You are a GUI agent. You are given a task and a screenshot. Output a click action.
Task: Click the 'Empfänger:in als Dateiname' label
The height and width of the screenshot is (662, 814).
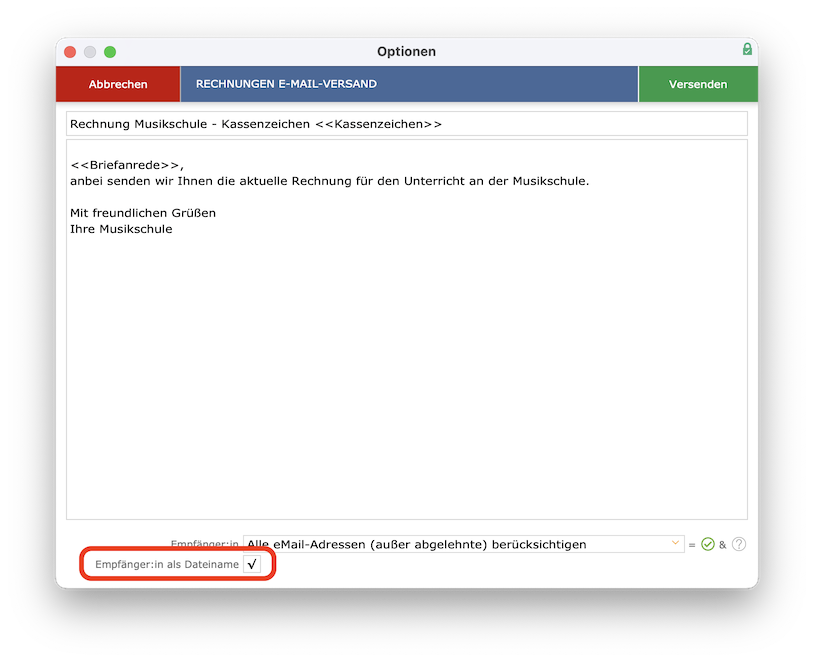pyautogui.click(x=166, y=565)
